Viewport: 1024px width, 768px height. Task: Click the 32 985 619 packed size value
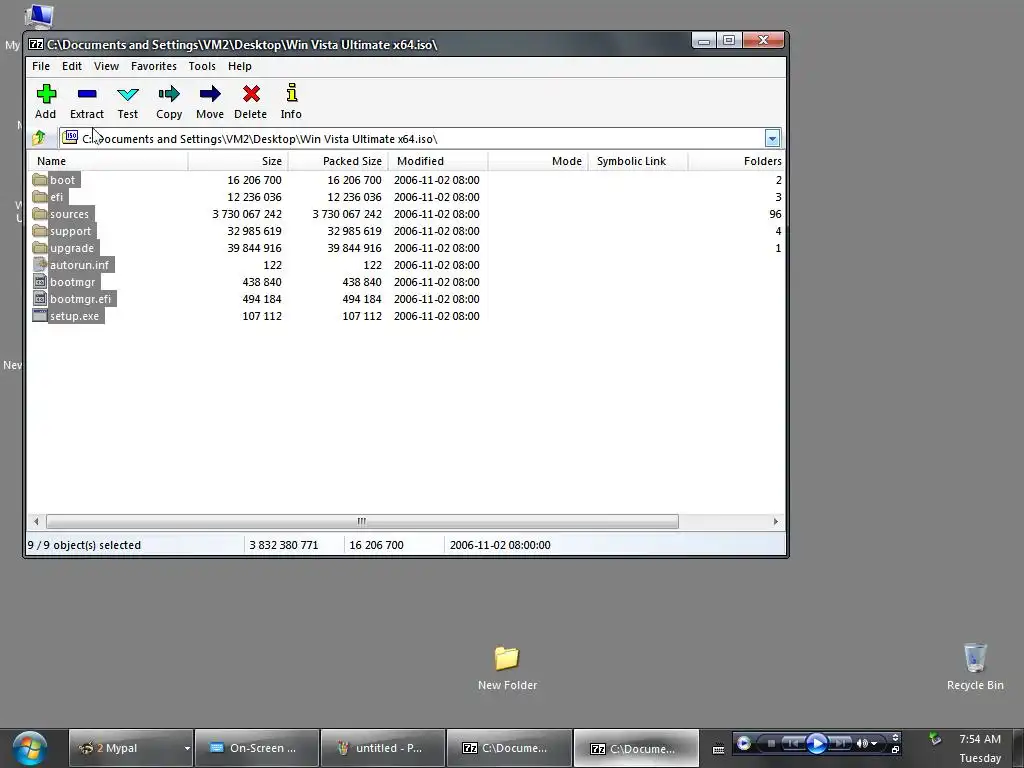(x=354, y=231)
